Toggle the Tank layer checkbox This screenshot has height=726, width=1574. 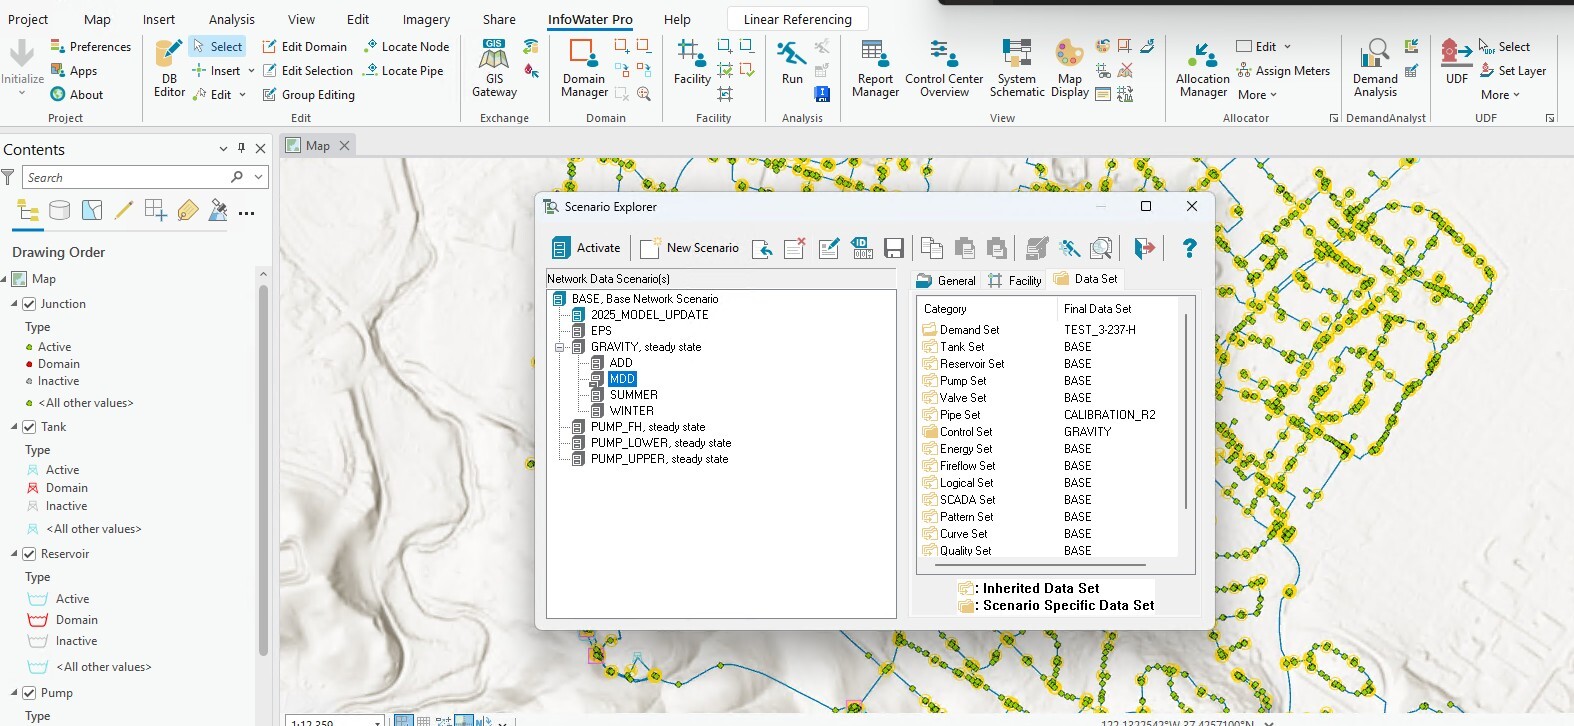tap(29, 427)
